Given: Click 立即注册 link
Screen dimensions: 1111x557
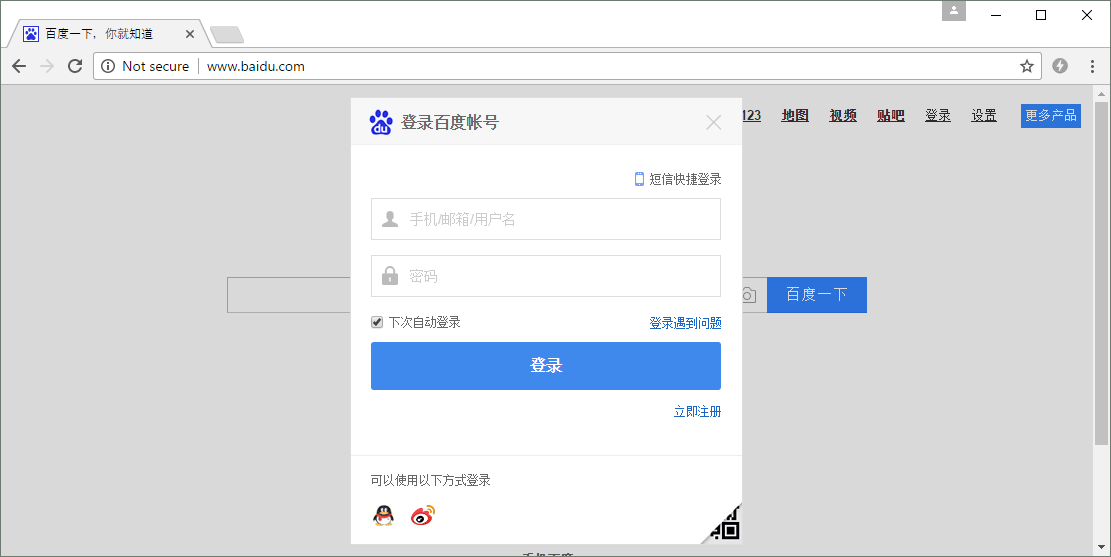Looking at the screenshot, I should tap(697, 412).
